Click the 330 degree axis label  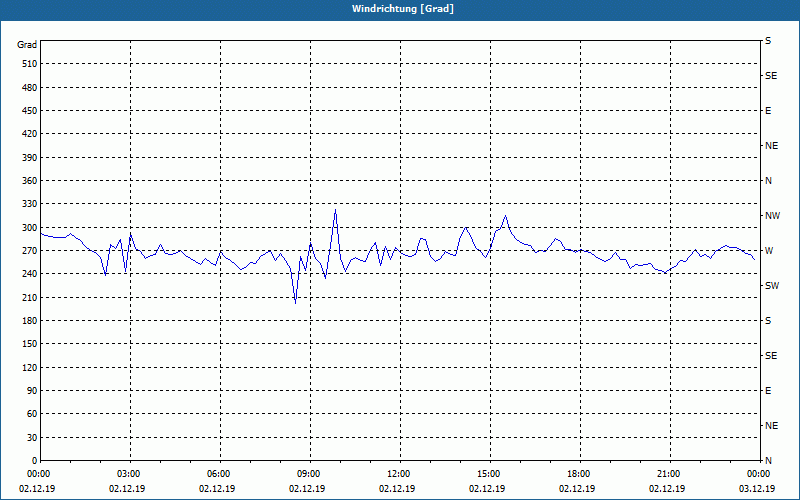(x=30, y=204)
